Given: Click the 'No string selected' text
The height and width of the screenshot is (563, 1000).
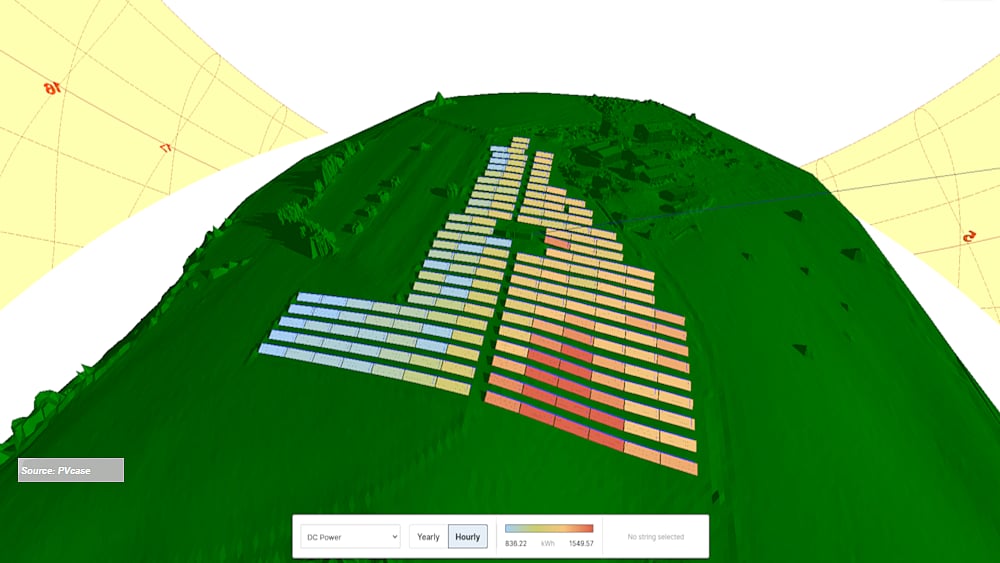Looking at the screenshot, I should [656, 537].
